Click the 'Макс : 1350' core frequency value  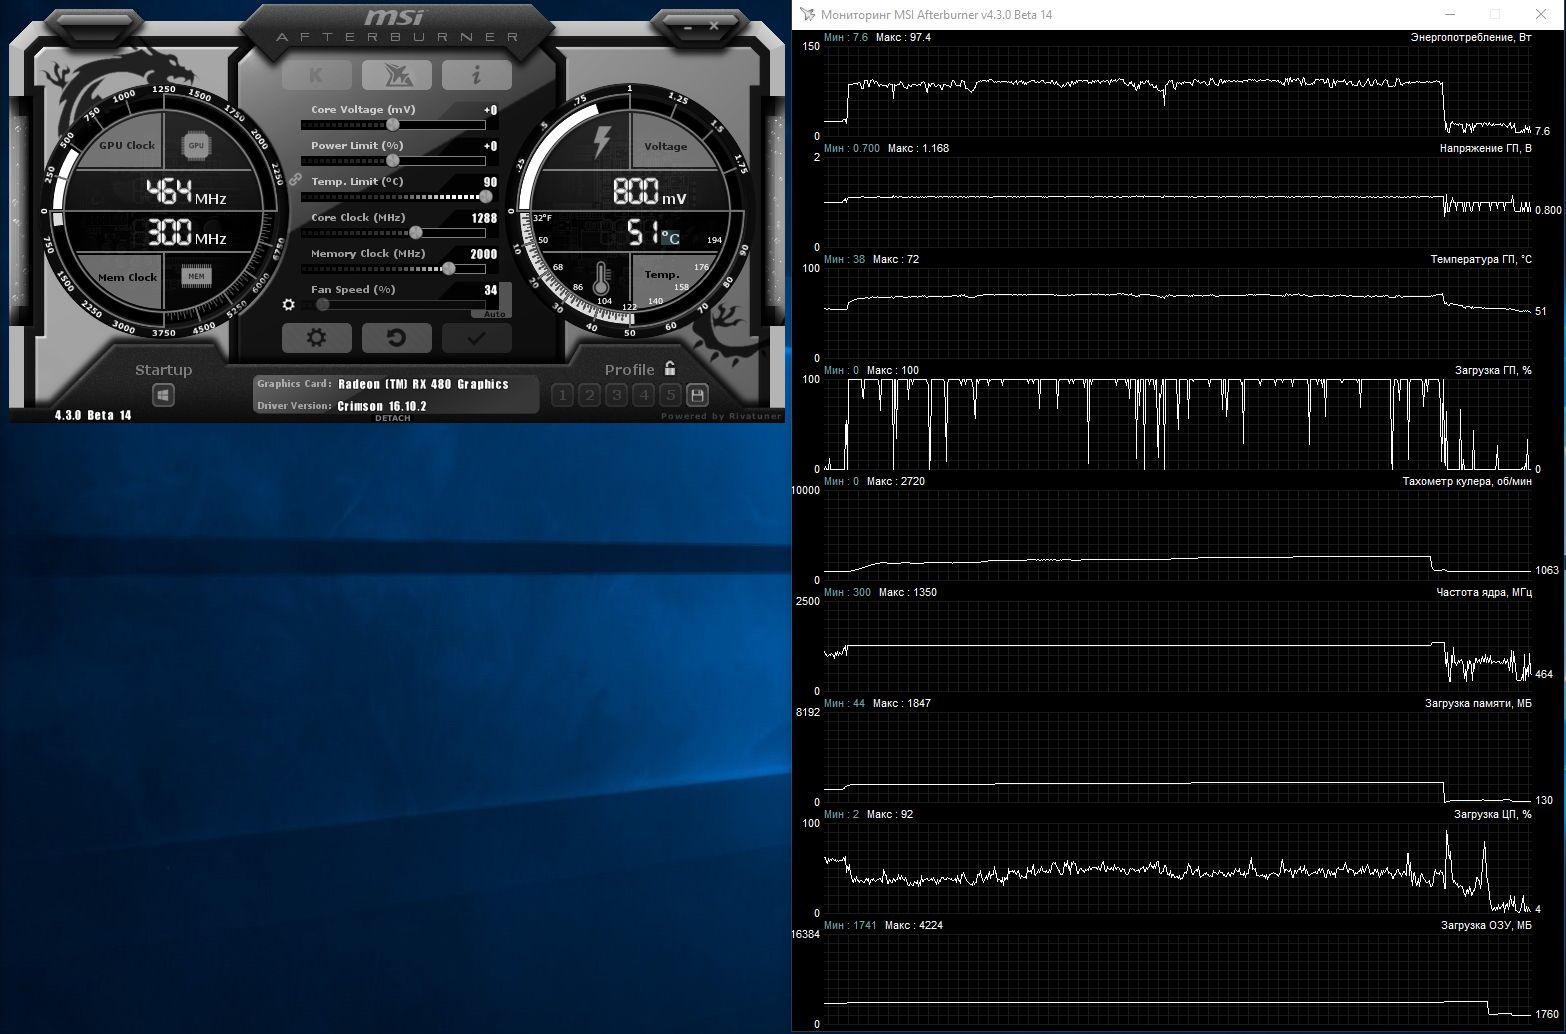[x=908, y=592]
